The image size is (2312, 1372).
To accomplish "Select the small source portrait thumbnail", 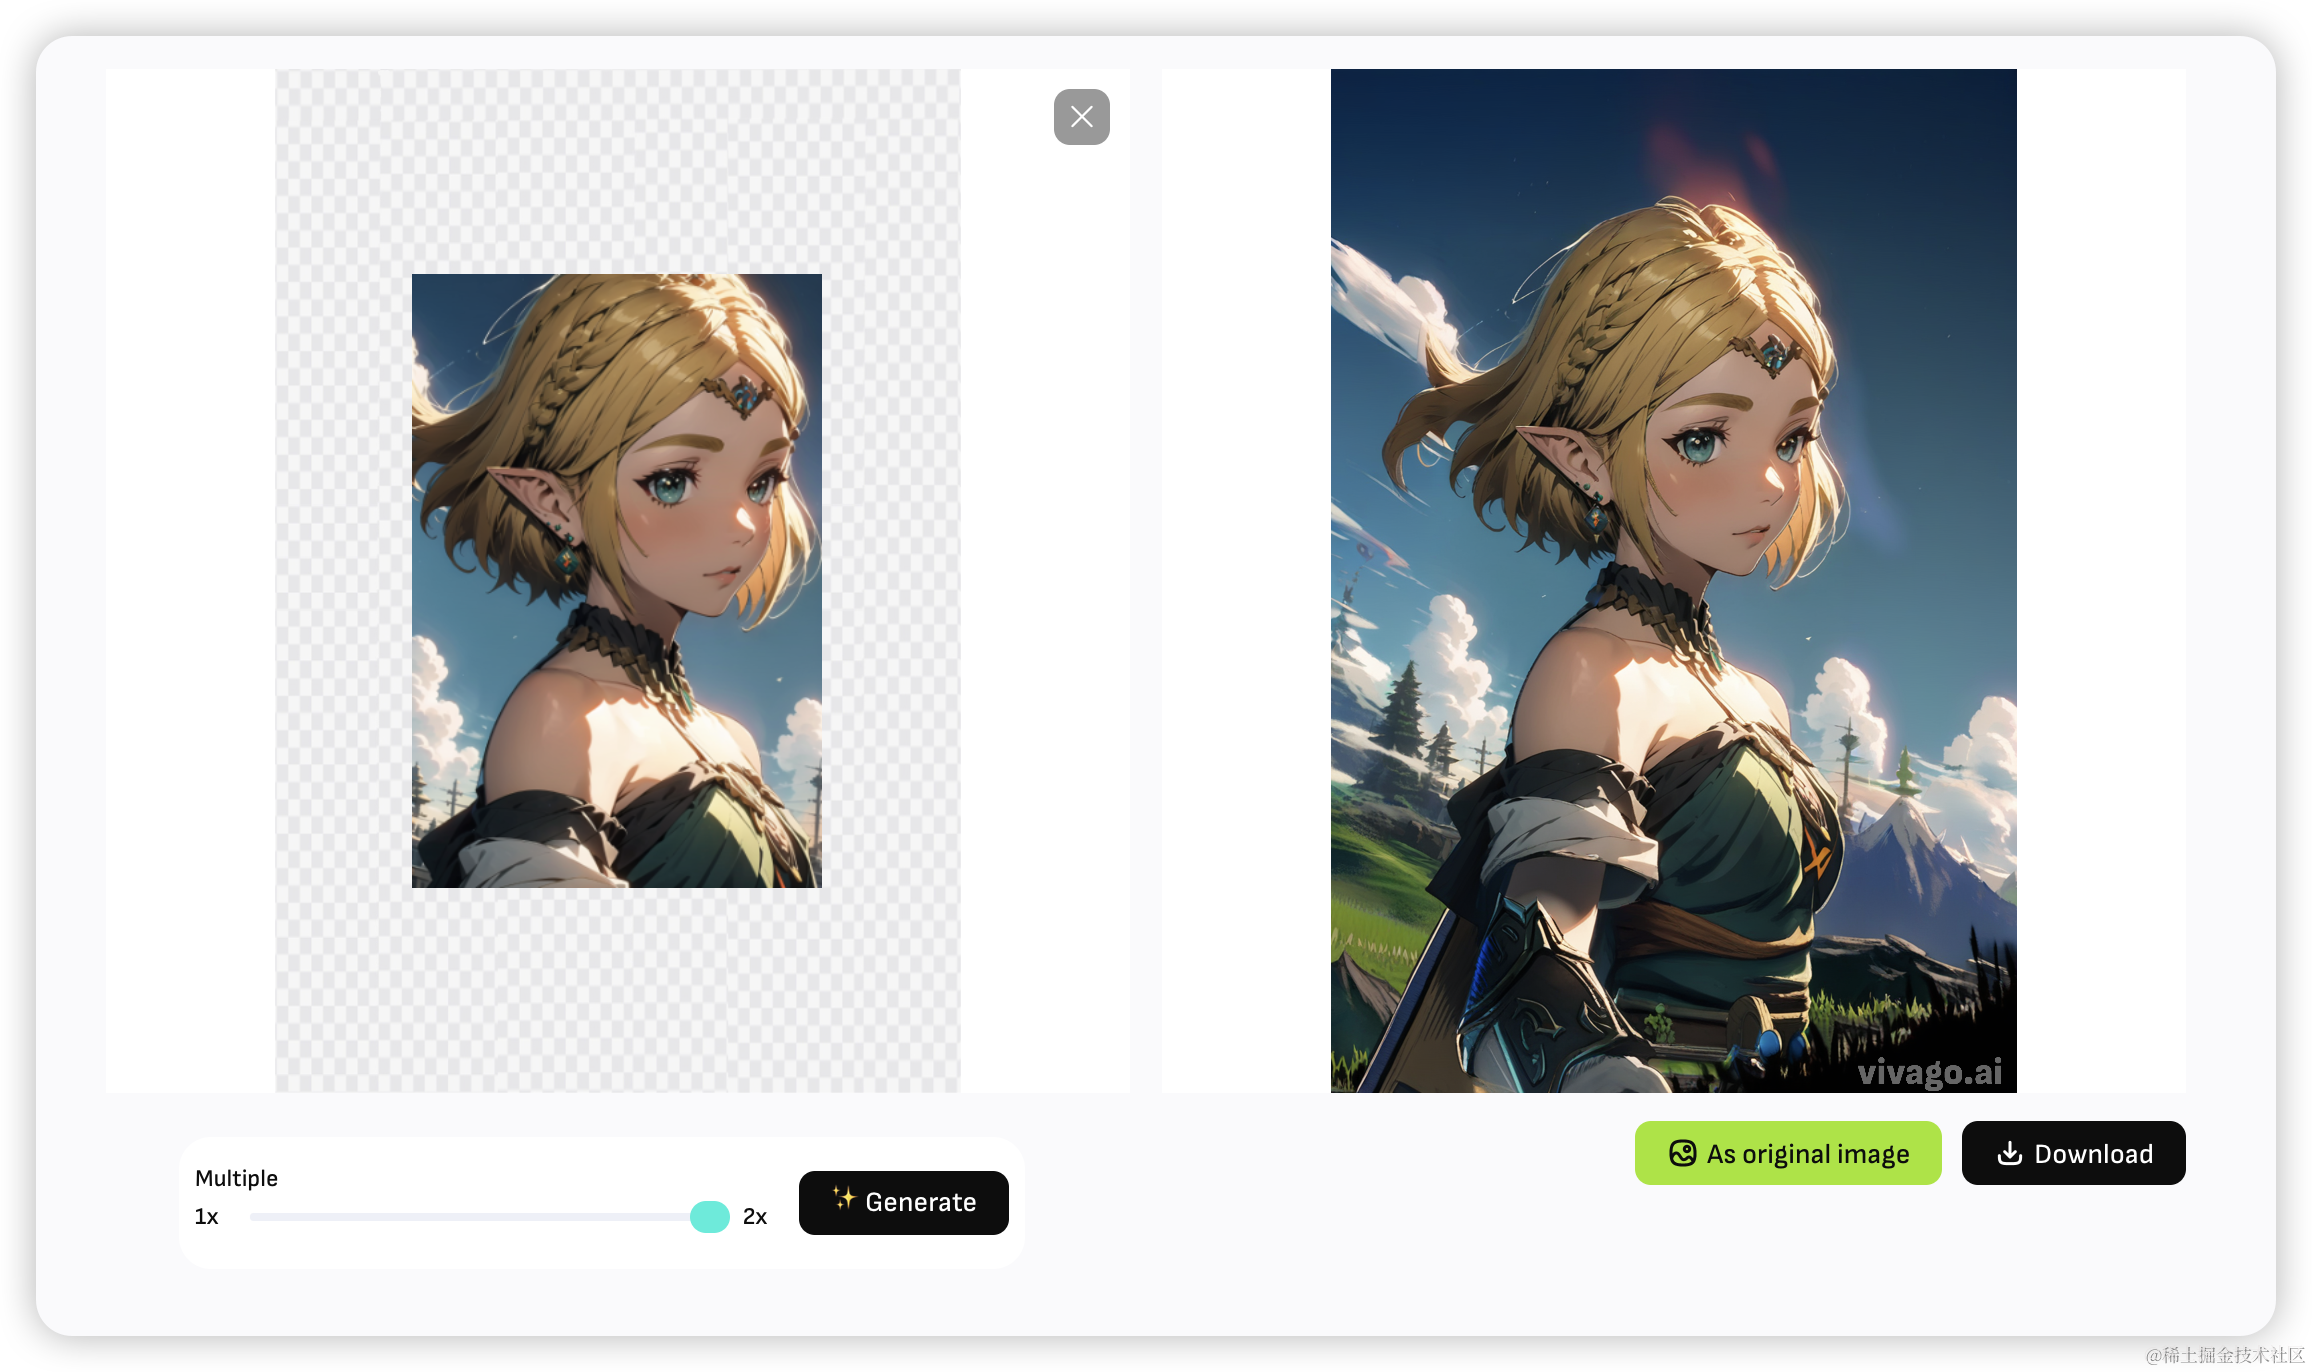I will pyautogui.click(x=616, y=581).
